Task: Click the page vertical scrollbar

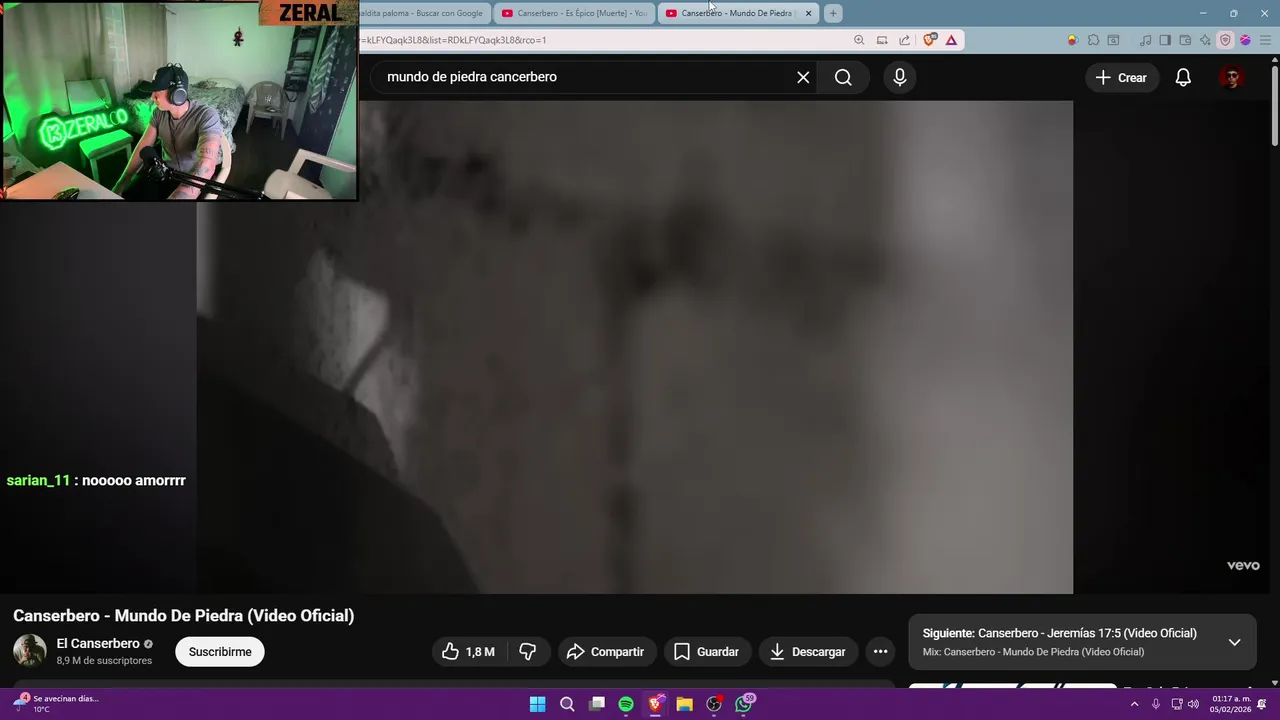Action: (1274, 104)
